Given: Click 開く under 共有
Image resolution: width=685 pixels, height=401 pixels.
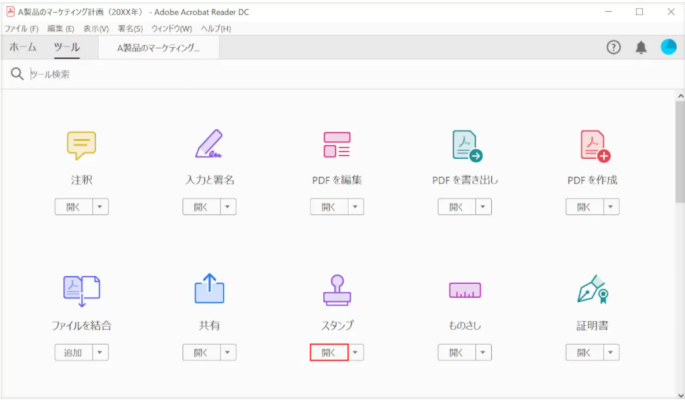Looking at the screenshot, I should pyautogui.click(x=201, y=353).
